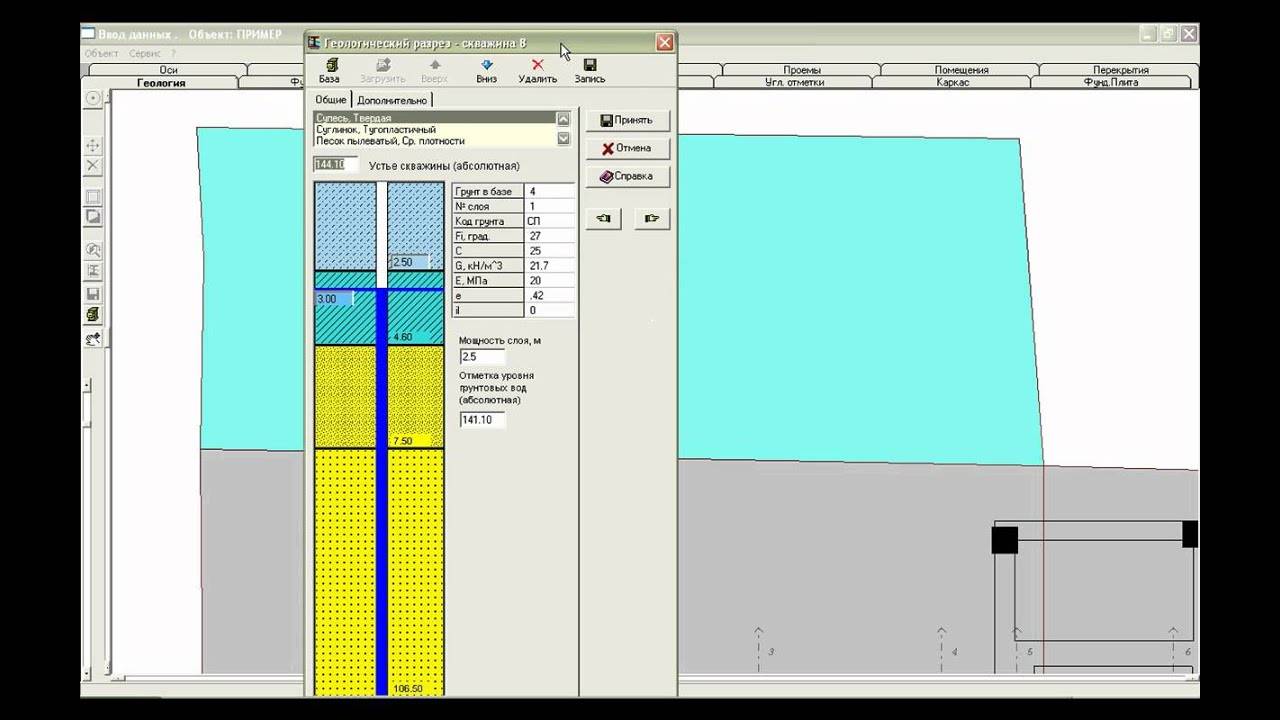
Task: Click the Мощность слоя field with 2.5
Action: [482, 357]
